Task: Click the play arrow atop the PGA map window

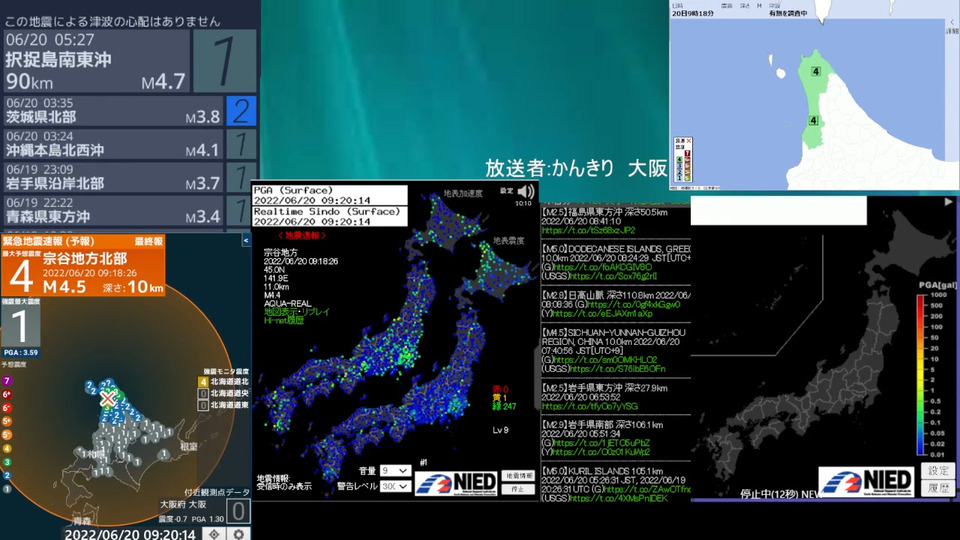Action: (x=948, y=201)
